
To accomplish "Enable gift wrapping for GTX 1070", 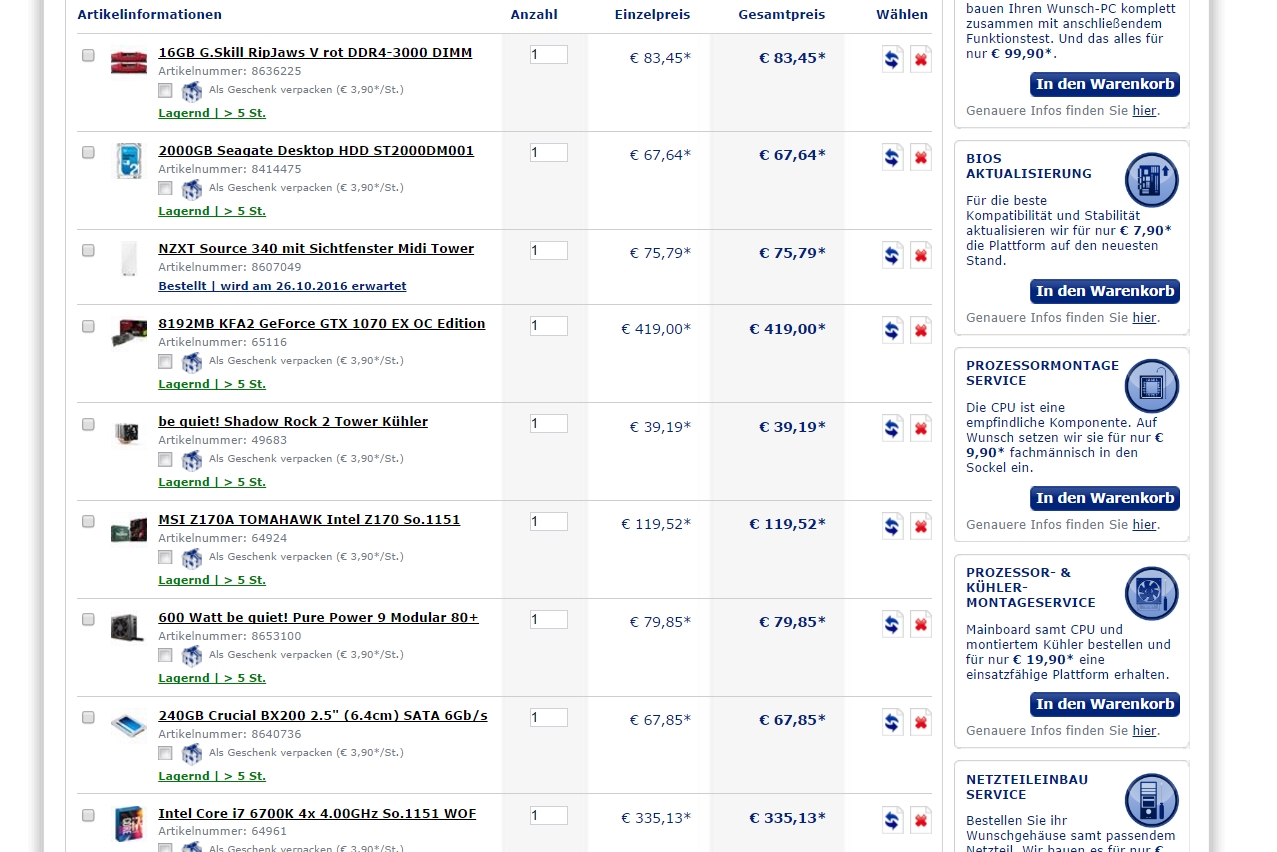I will pyautogui.click(x=165, y=361).
